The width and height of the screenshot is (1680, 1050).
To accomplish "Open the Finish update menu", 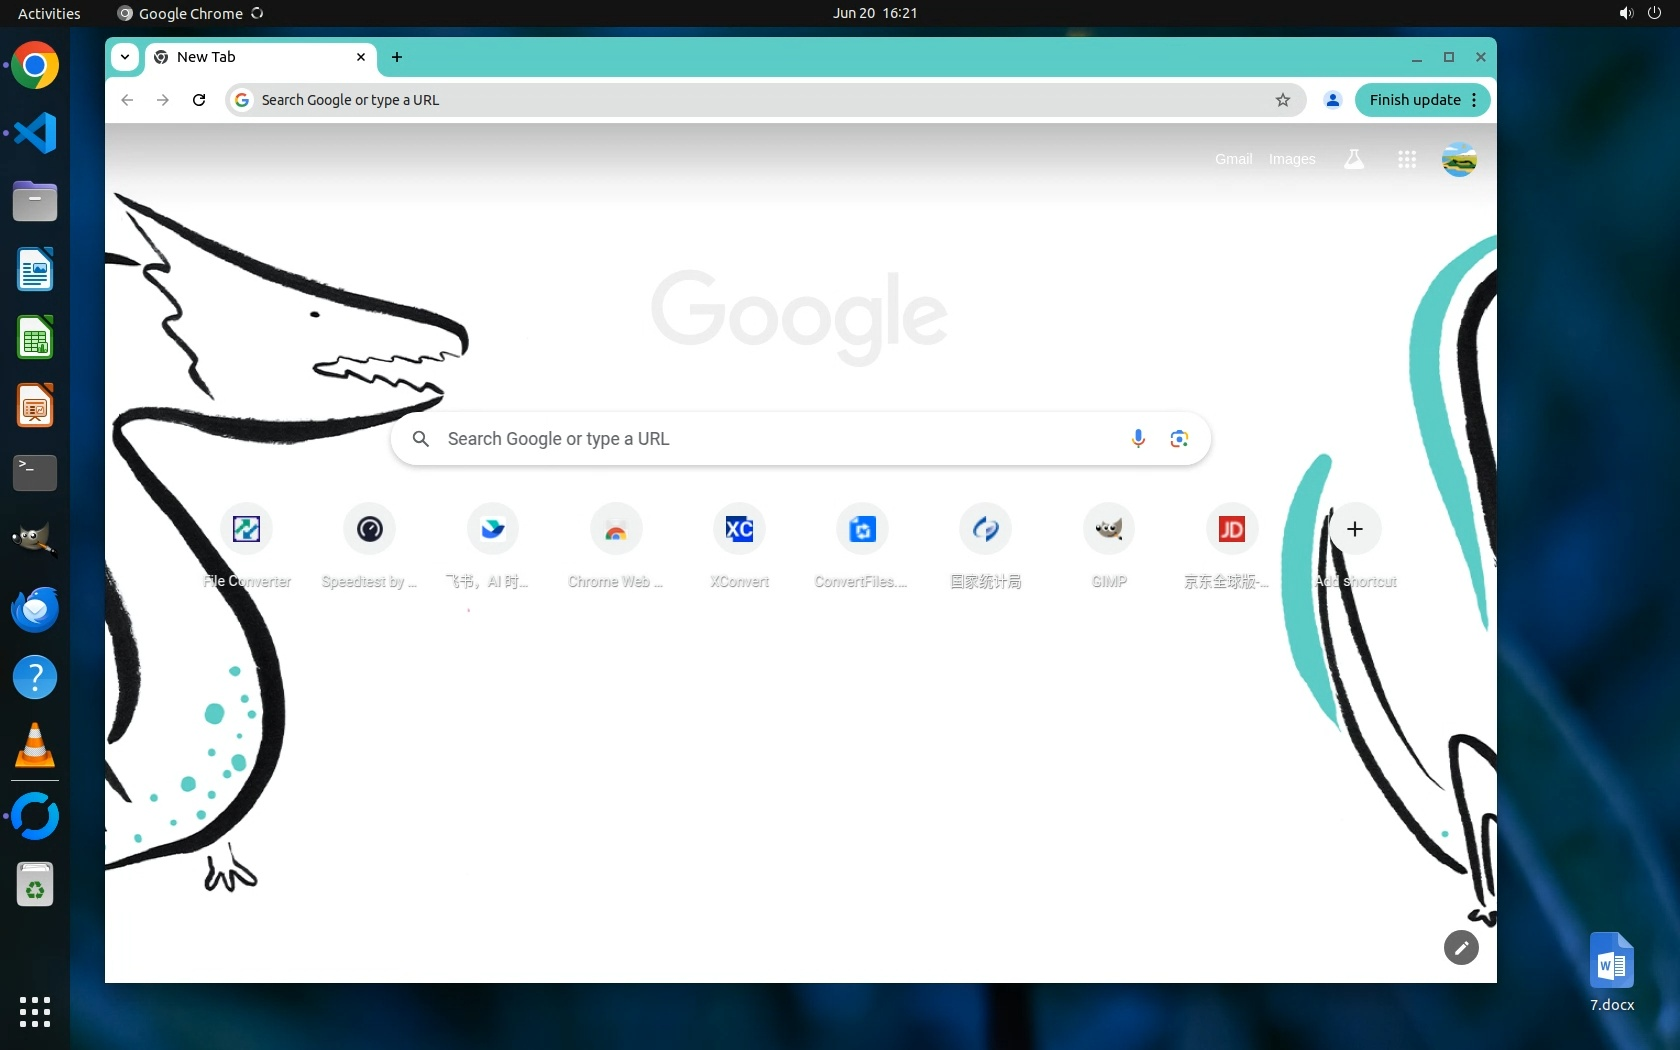I will (1423, 100).
